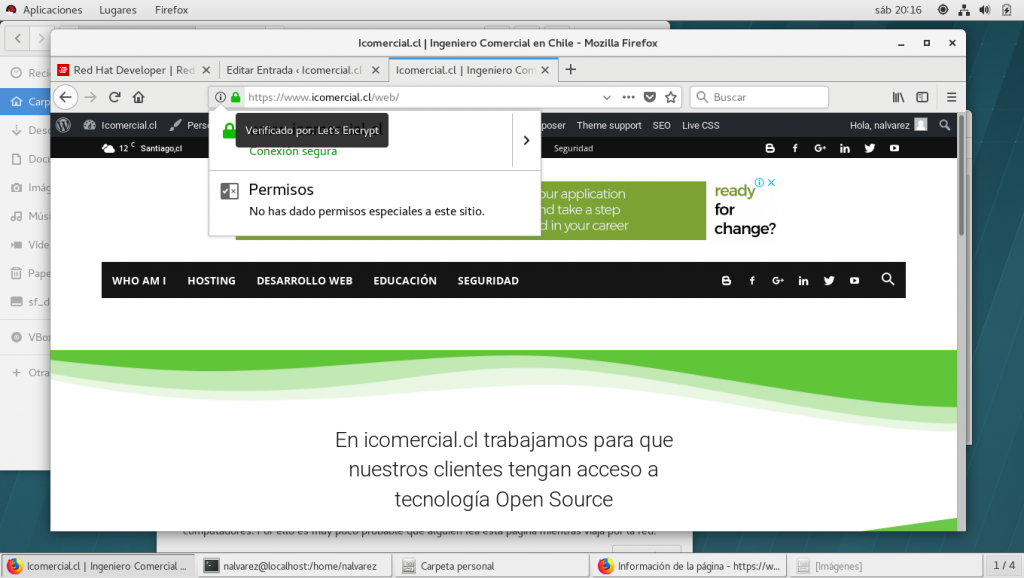Viewport: 1024px width, 578px height.
Task: Click workspace switcher 1 / 4
Action: (x=1004, y=566)
